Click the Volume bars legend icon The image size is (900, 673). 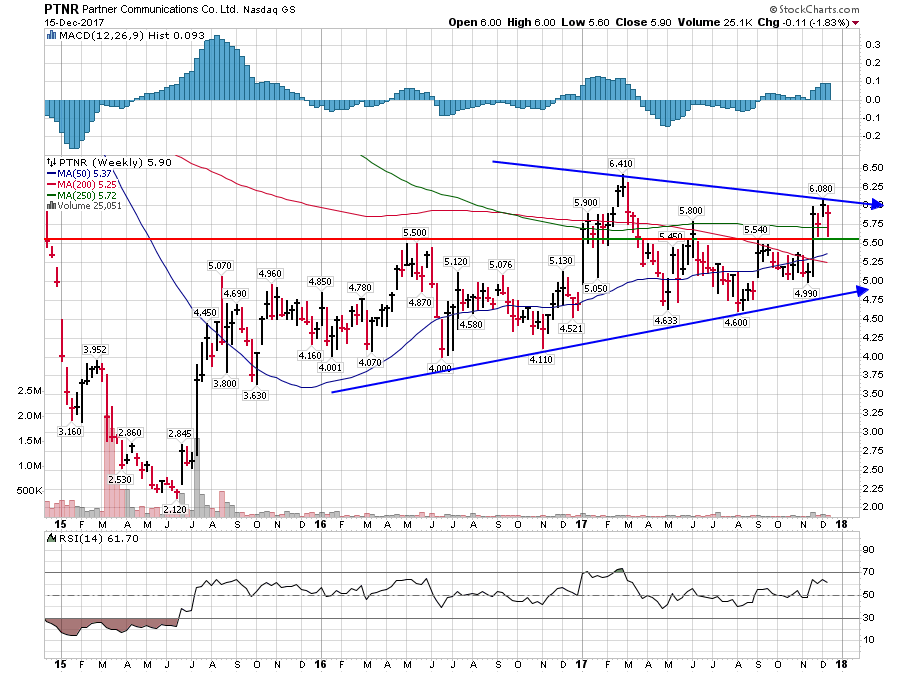pyautogui.click(x=50, y=205)
